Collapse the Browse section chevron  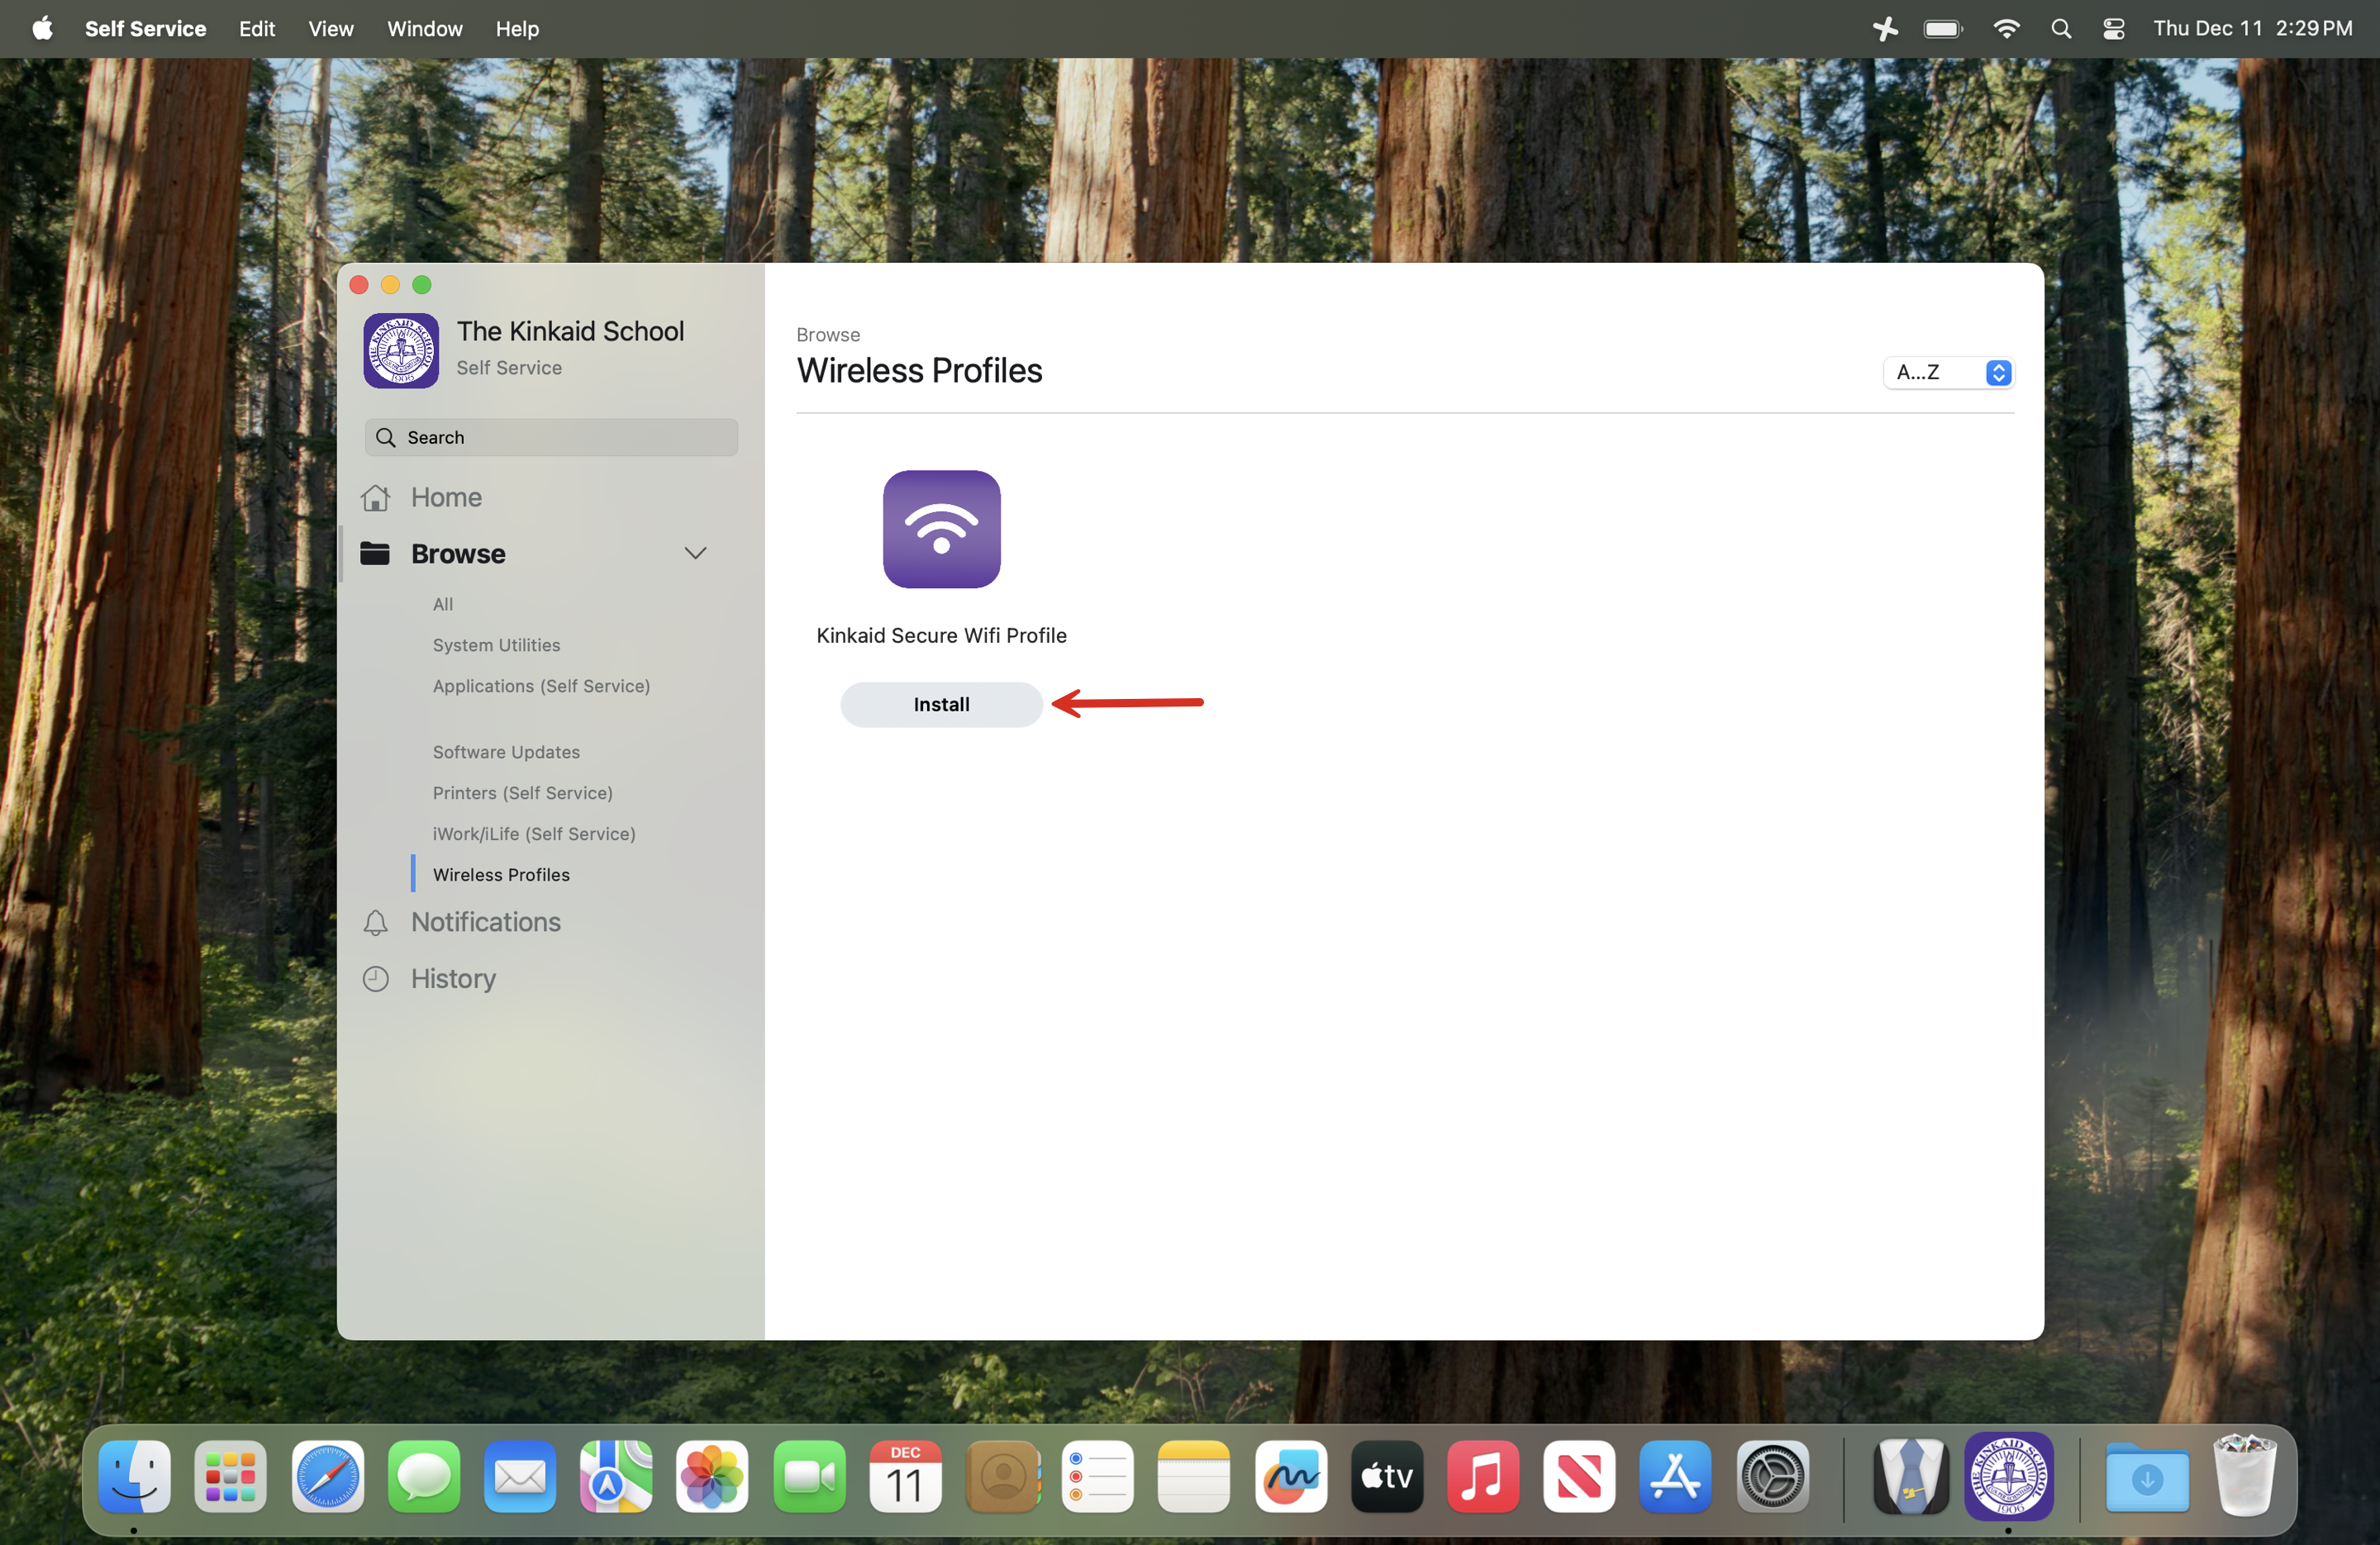[x=695, y=553]
